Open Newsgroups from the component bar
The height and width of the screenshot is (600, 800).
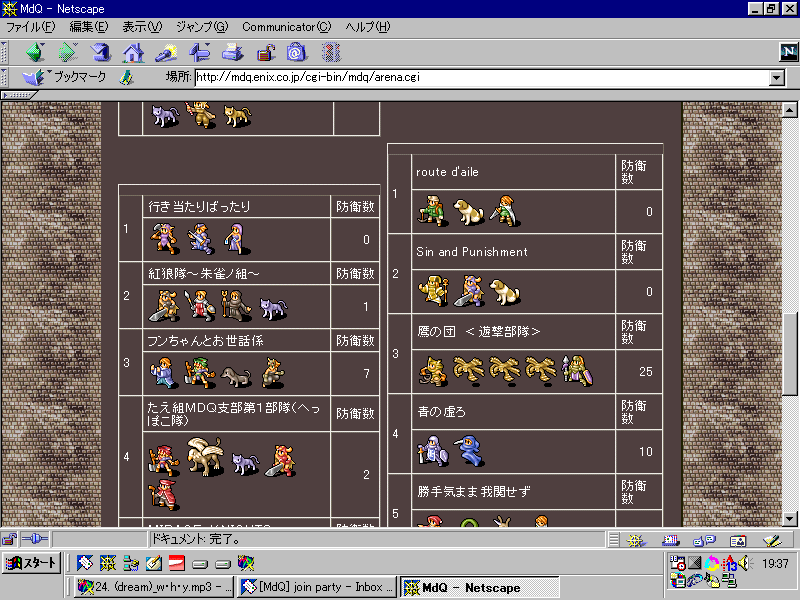click(705, 540)
